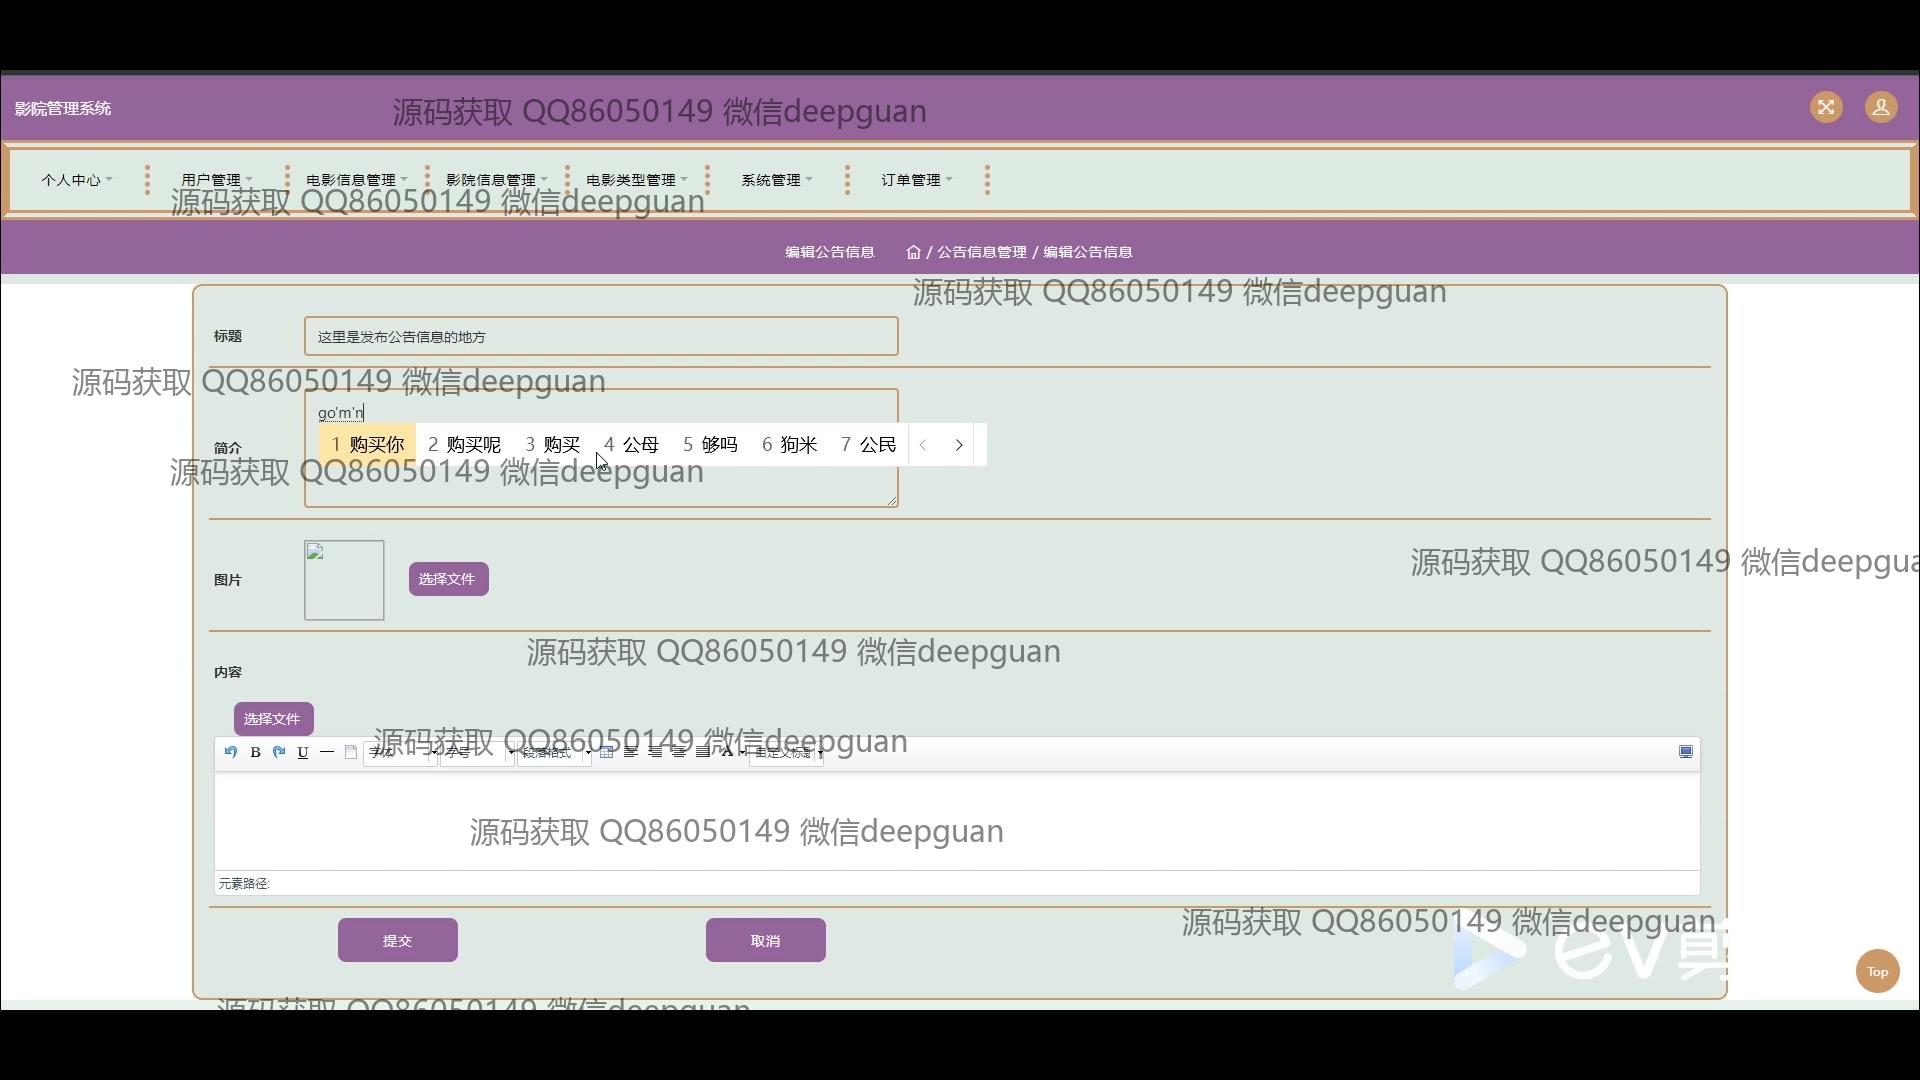Go to previous IME candidate page
Viewport: 1920px width, 1080px height.
coord(924,445)
